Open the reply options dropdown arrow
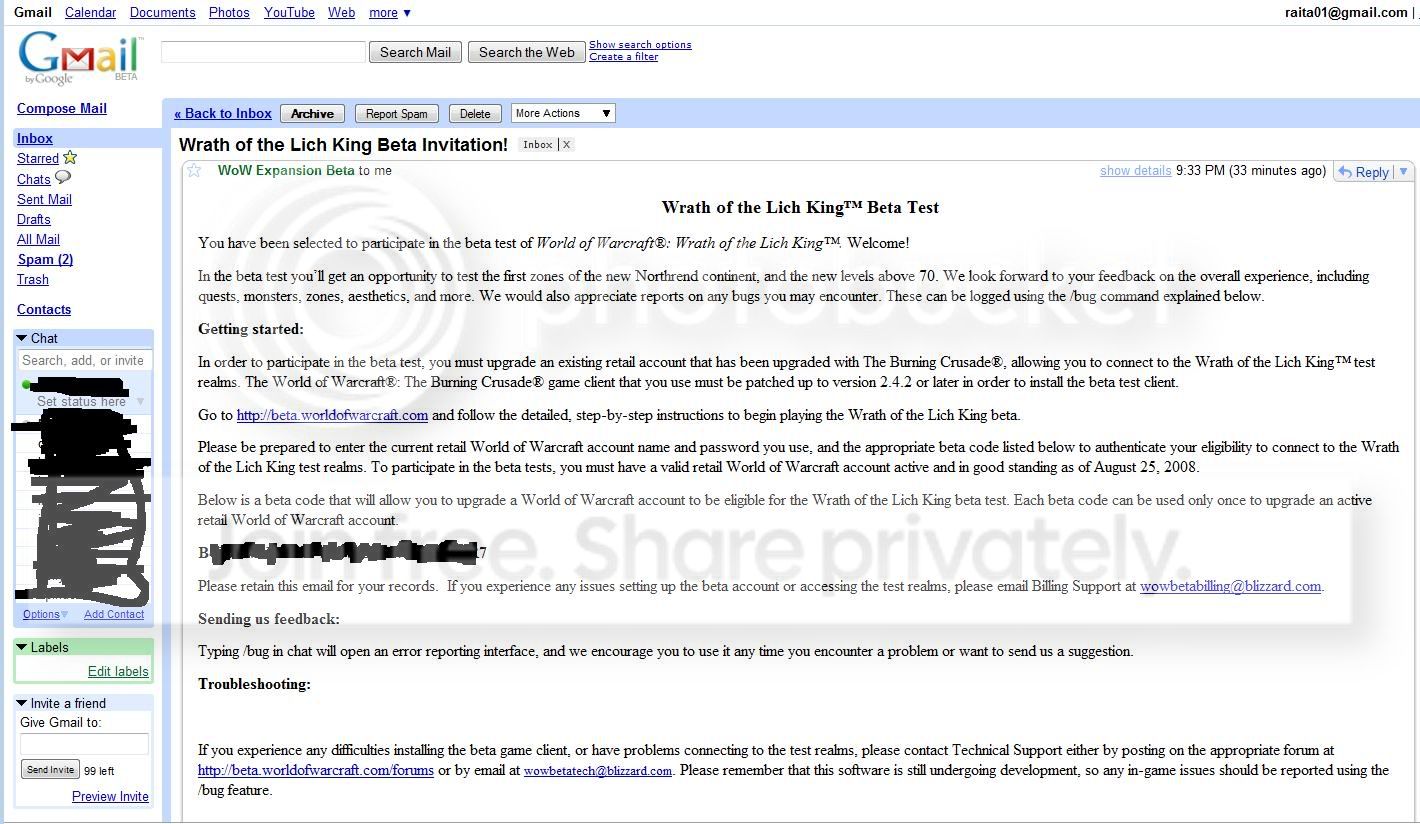 point(1403,172)
